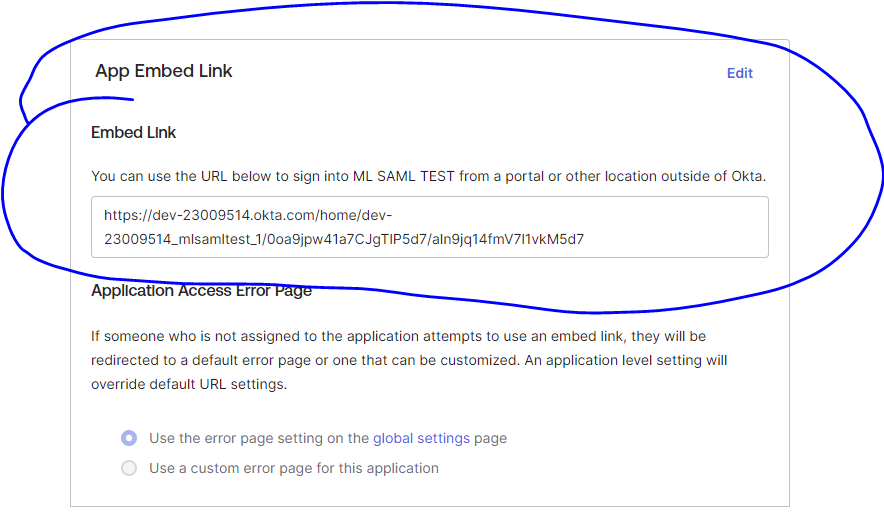
Task: Click the Embed Link subheading
Action: tap(134, 133)
